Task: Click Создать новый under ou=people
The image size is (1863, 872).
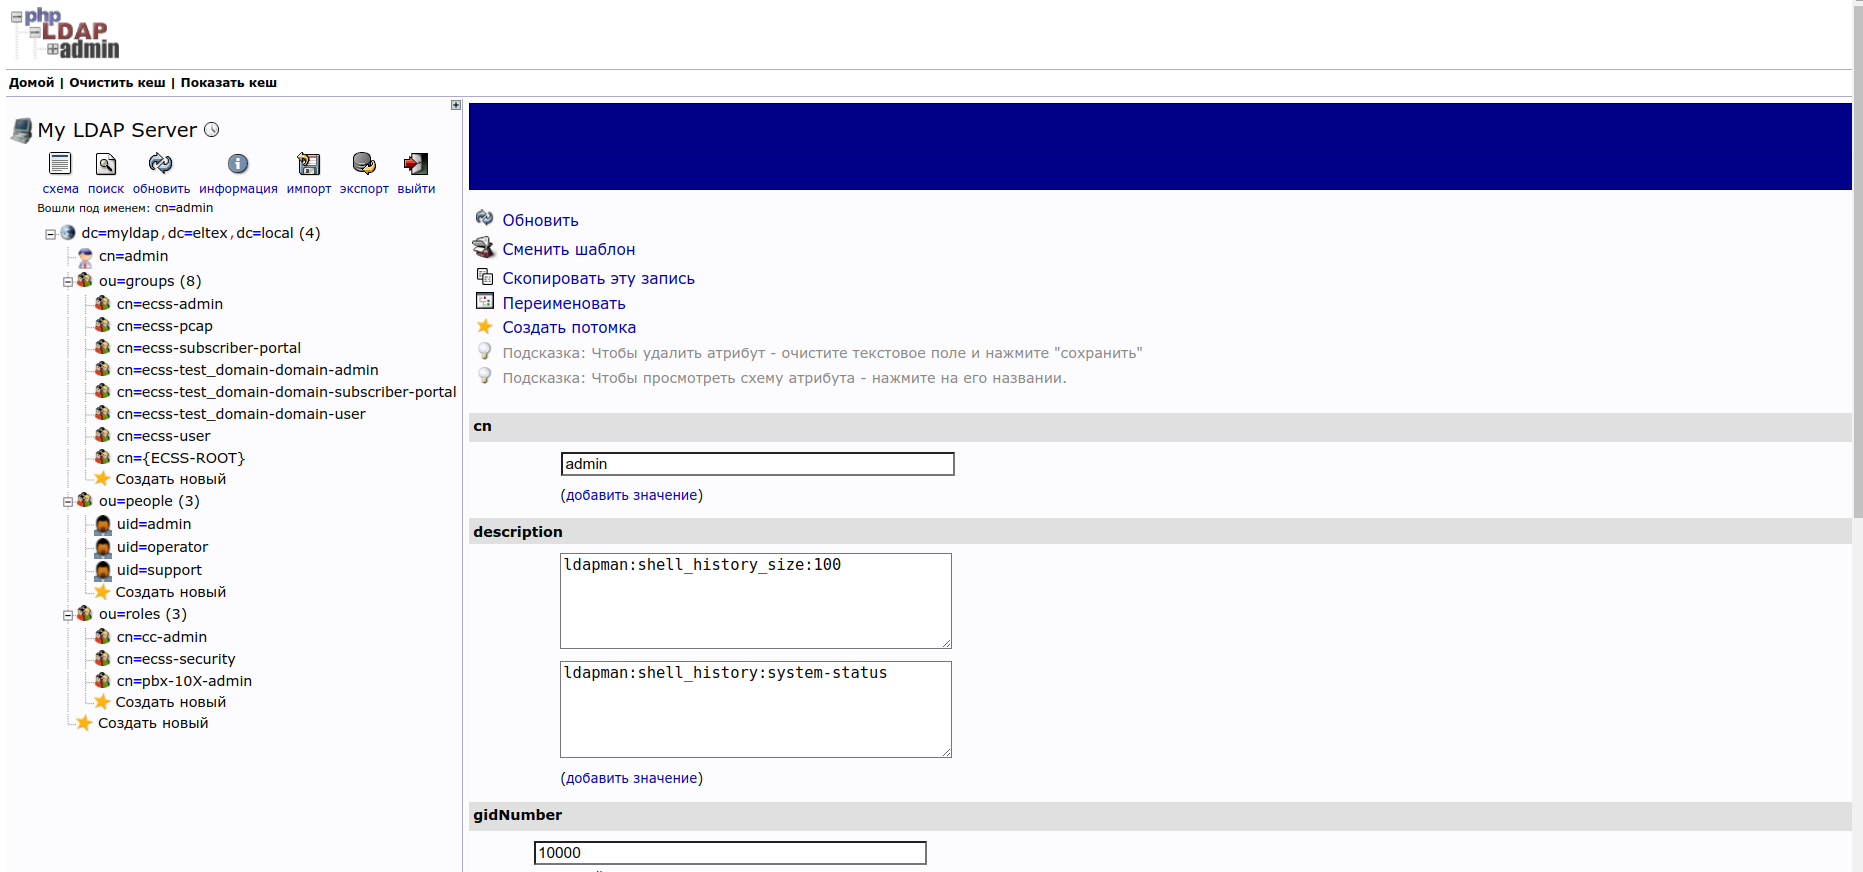Action: point(171,592)
